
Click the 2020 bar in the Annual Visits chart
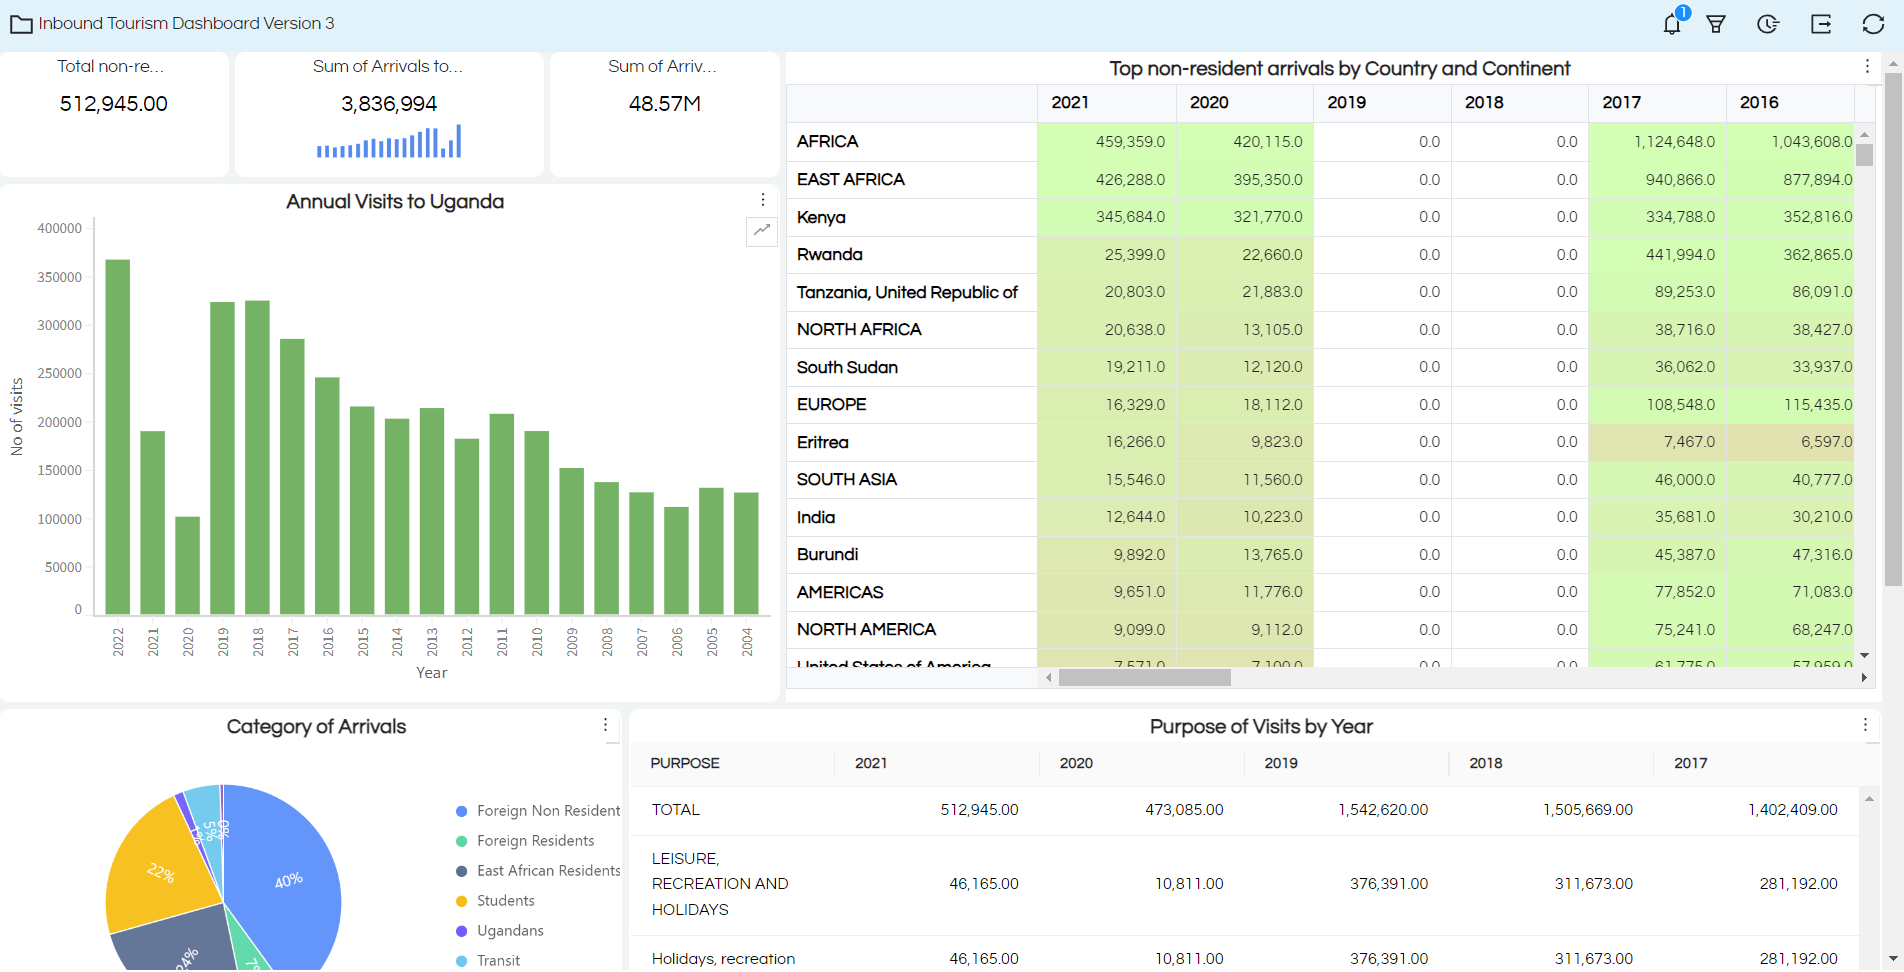tap(188, 565)
